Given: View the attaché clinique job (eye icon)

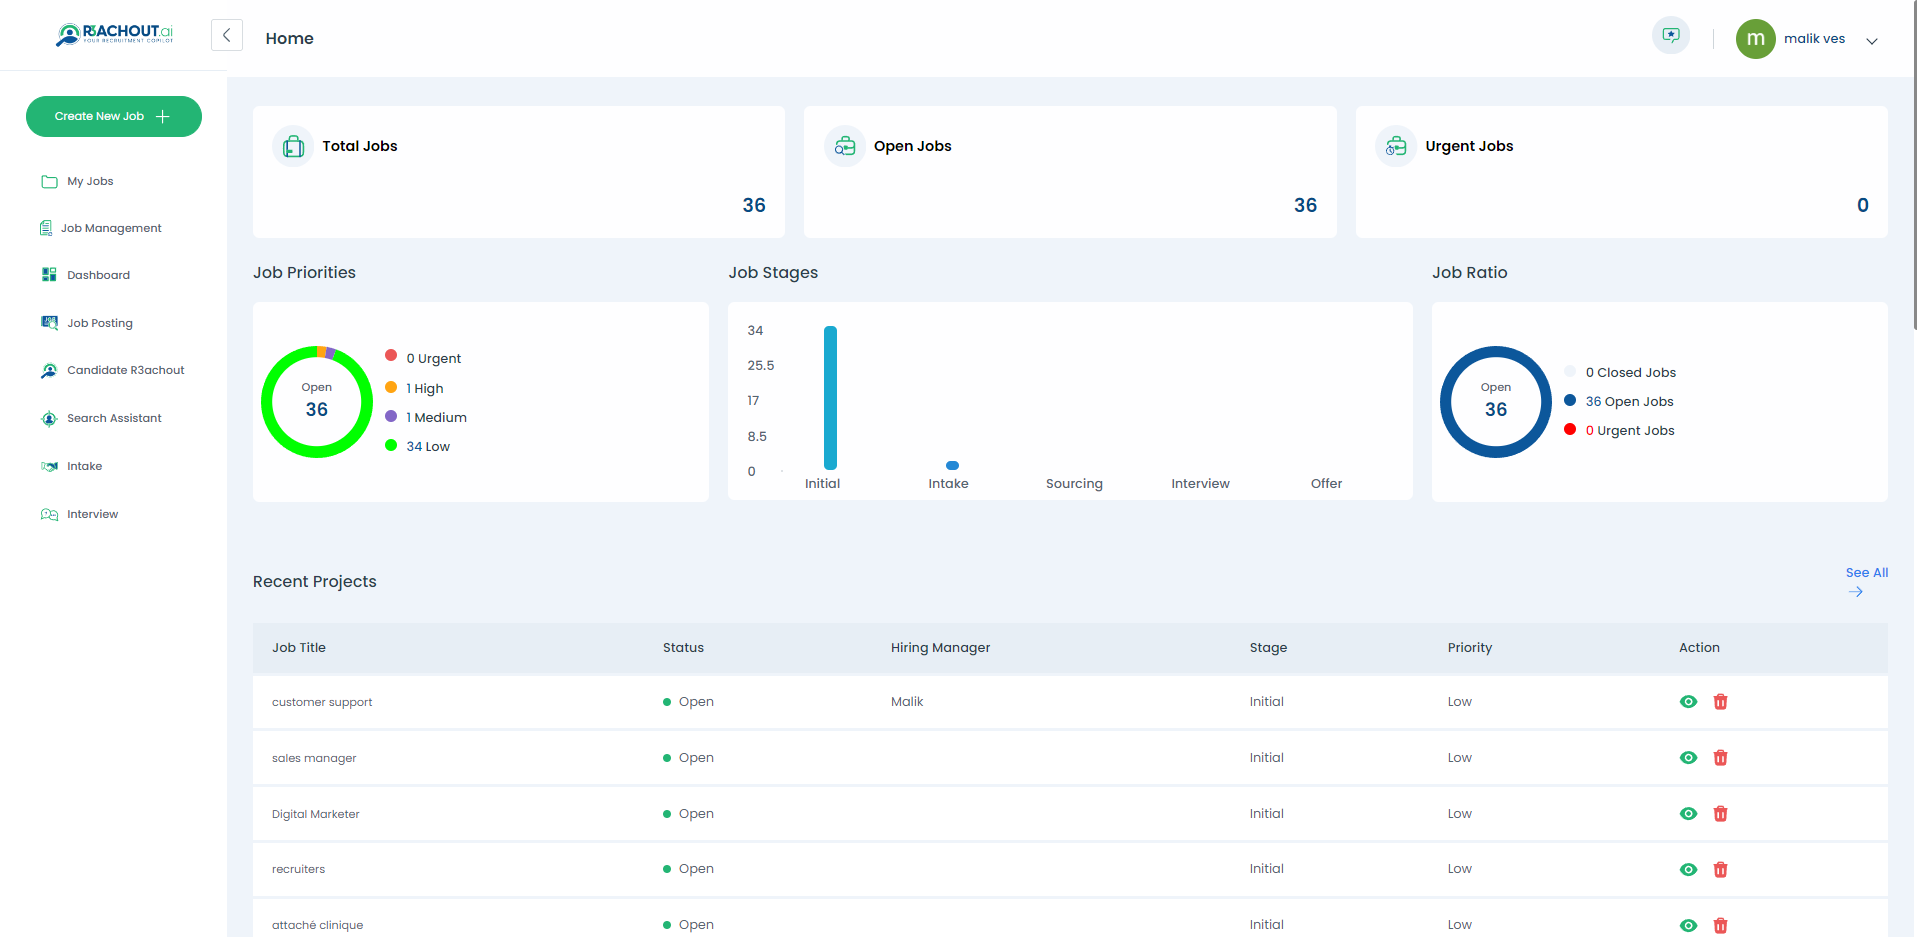Looking at the screenshot, I should 1688,926.
